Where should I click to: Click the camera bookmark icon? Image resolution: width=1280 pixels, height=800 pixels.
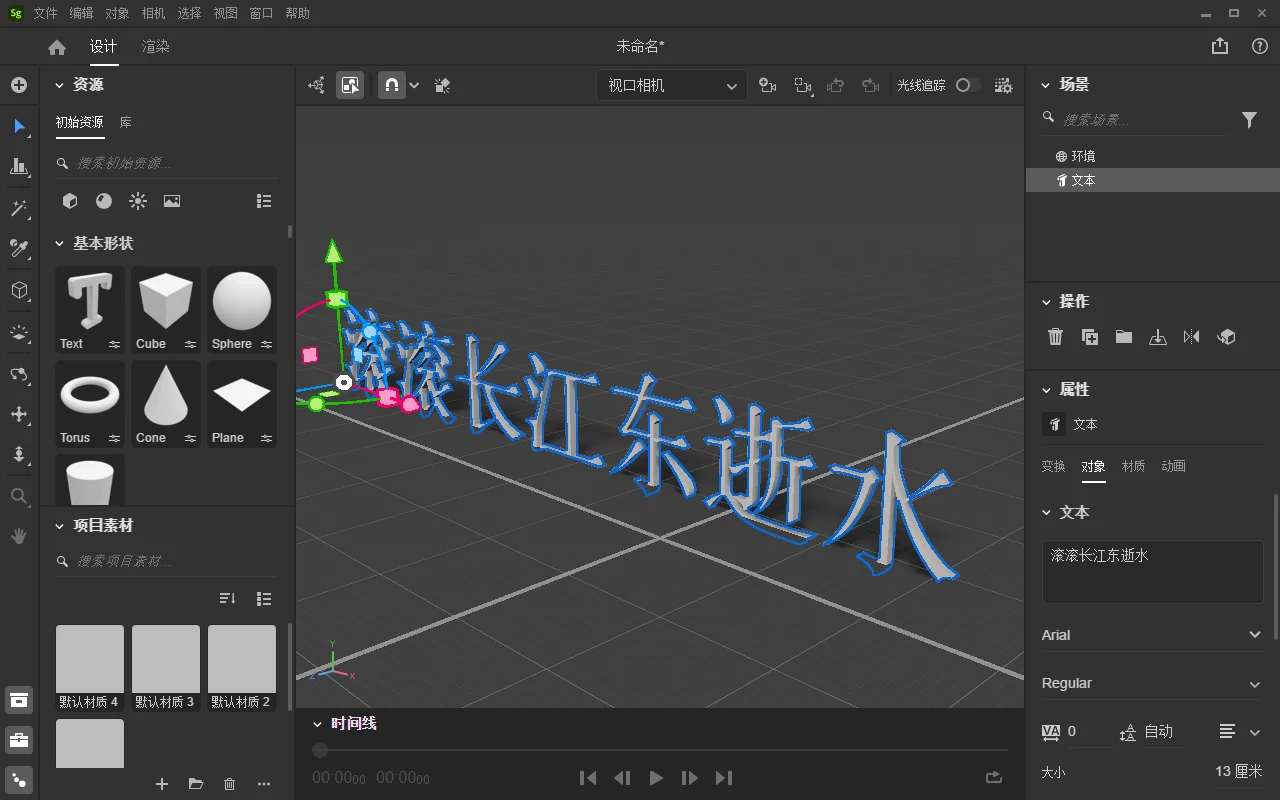coord(768,86)
